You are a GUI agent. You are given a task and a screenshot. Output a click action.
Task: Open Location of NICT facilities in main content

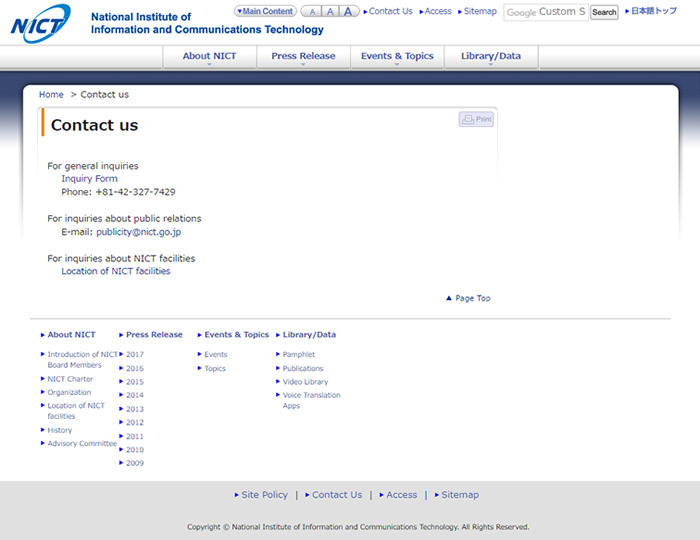click(x=116, y=271)
